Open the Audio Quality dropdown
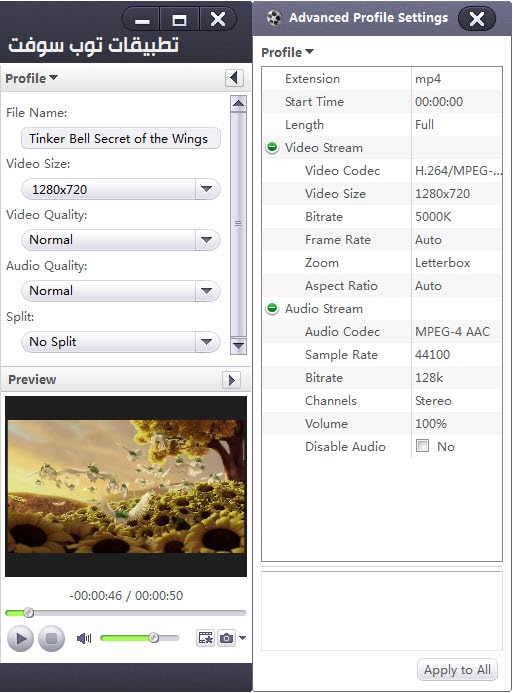 tap(121, 291)
